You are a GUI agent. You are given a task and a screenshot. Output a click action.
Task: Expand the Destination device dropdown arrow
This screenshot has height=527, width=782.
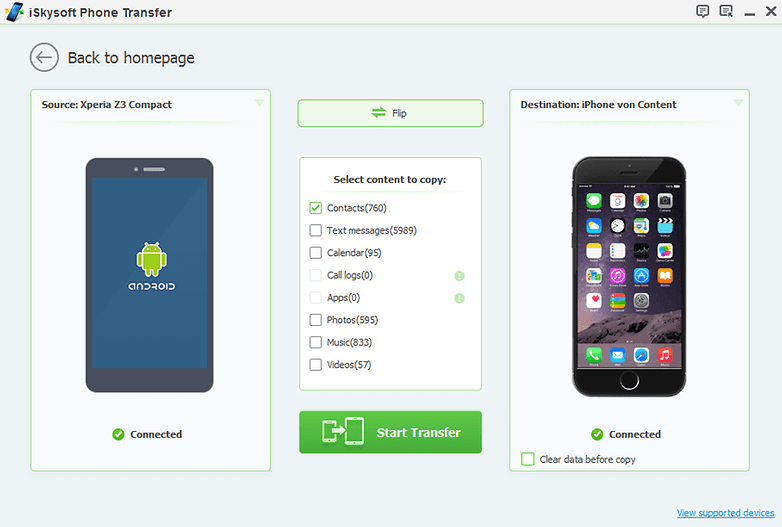pos(738,103)
